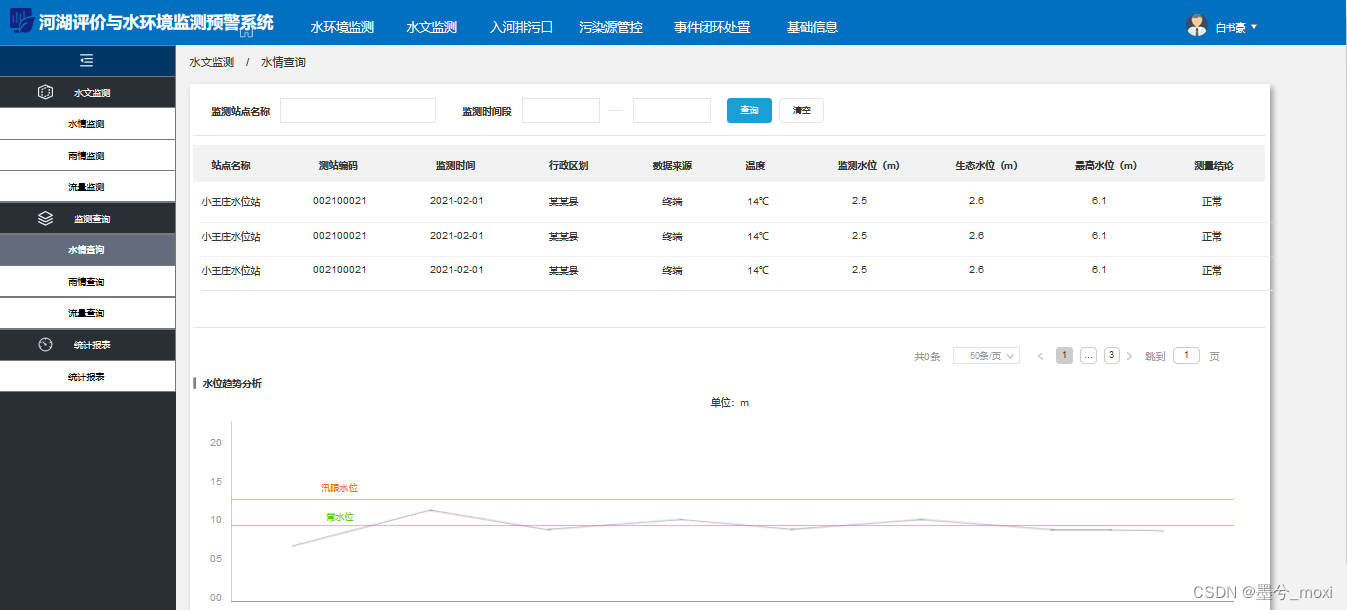Open the 入河排污口 top navigation menu

[x=521, y=27]
